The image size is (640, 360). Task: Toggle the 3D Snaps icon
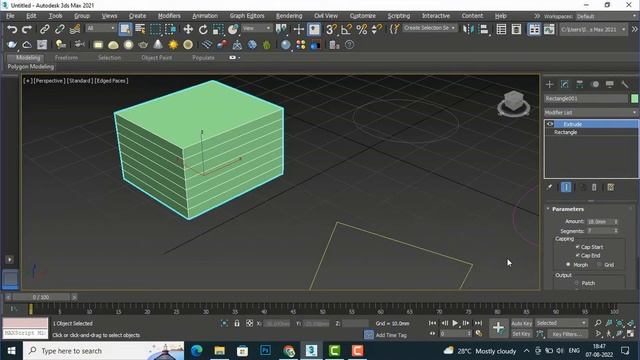[331, 29]
